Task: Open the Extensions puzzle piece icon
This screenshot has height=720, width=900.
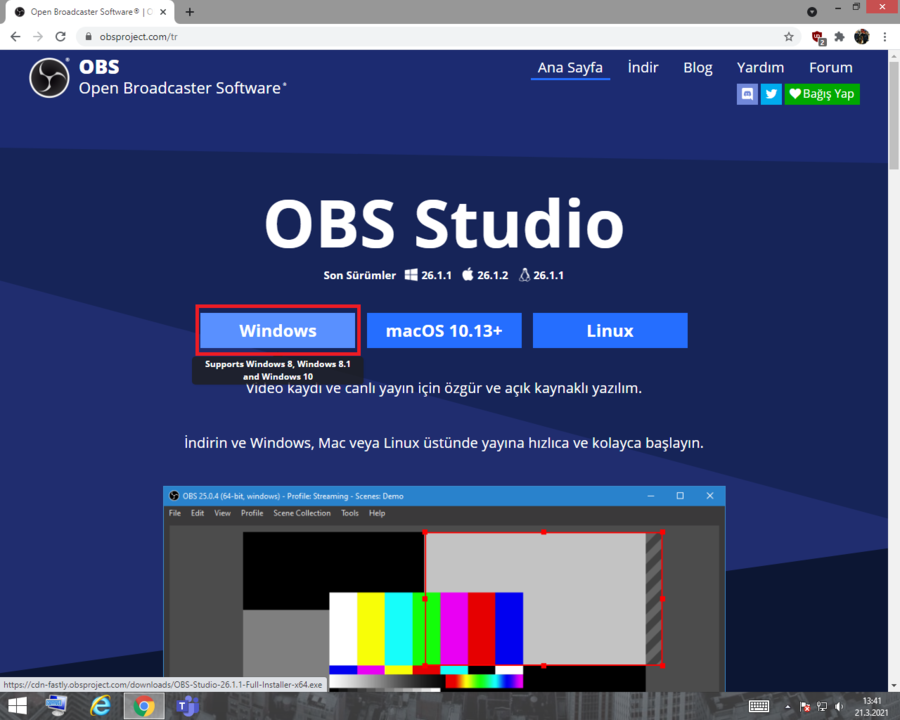Action: pos(839,37)
